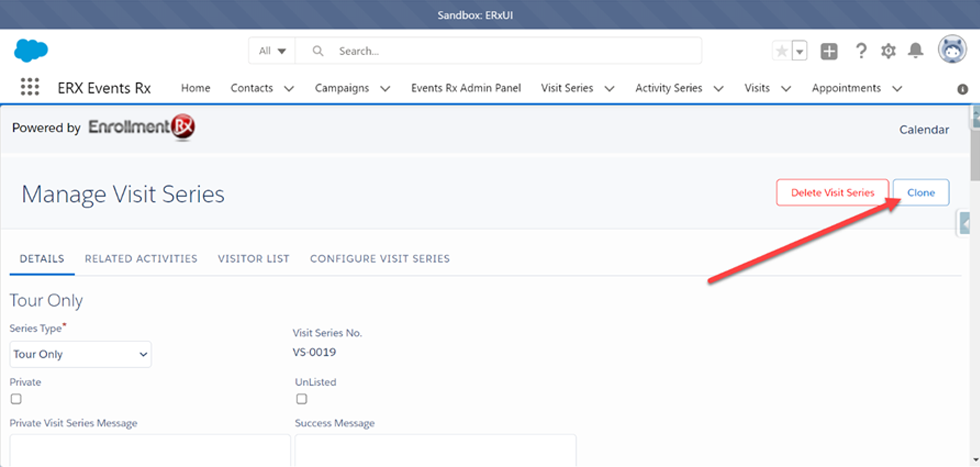Check the UnListed checkbox

coord(302,399)
